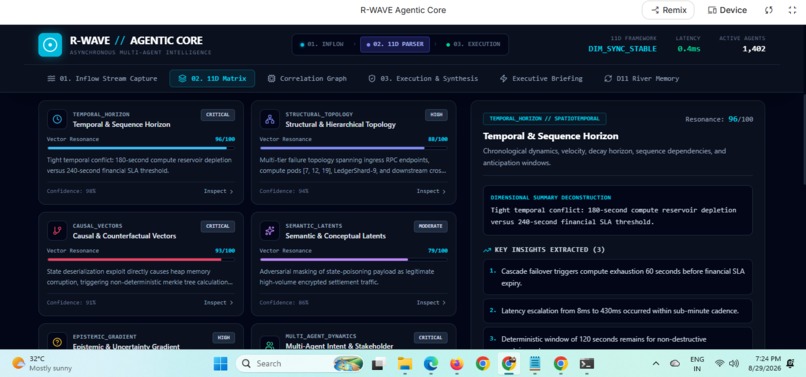Open the volume control in system tray
Image resolution: width=806 pixels, height=377 pixels.
pos(734,364)
